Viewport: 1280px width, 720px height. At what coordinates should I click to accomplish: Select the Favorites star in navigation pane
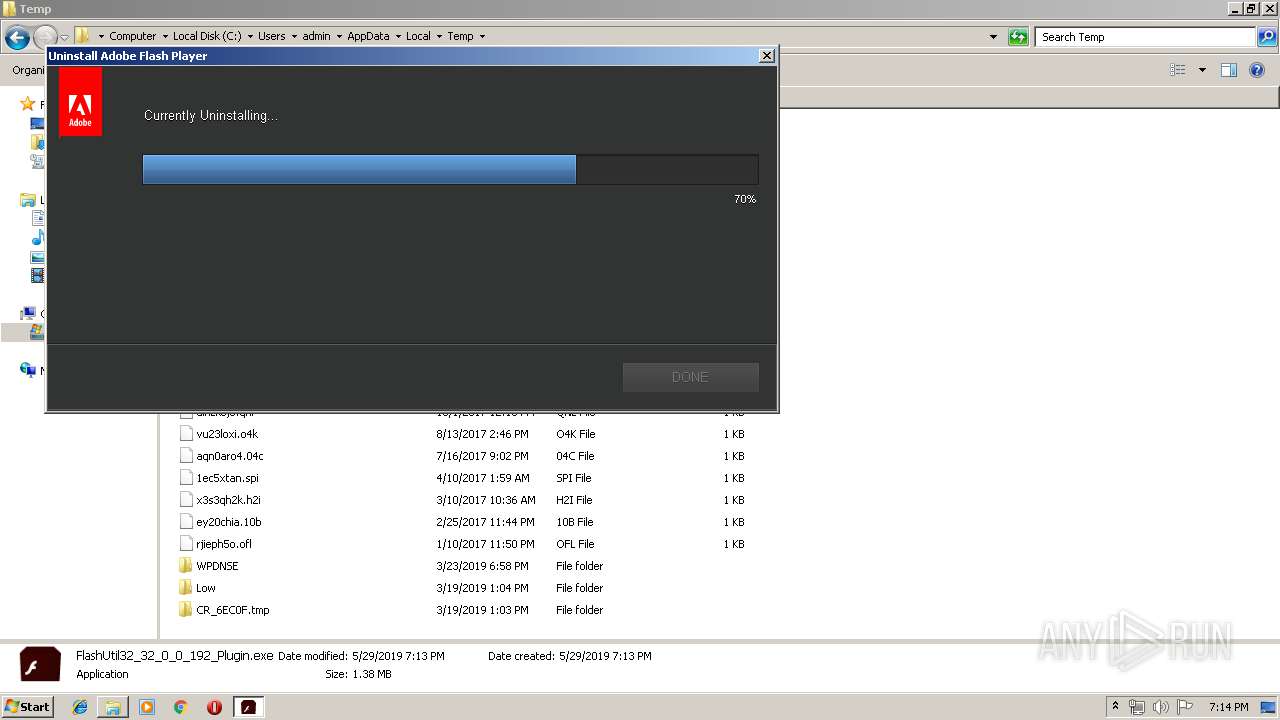(28, 104)
